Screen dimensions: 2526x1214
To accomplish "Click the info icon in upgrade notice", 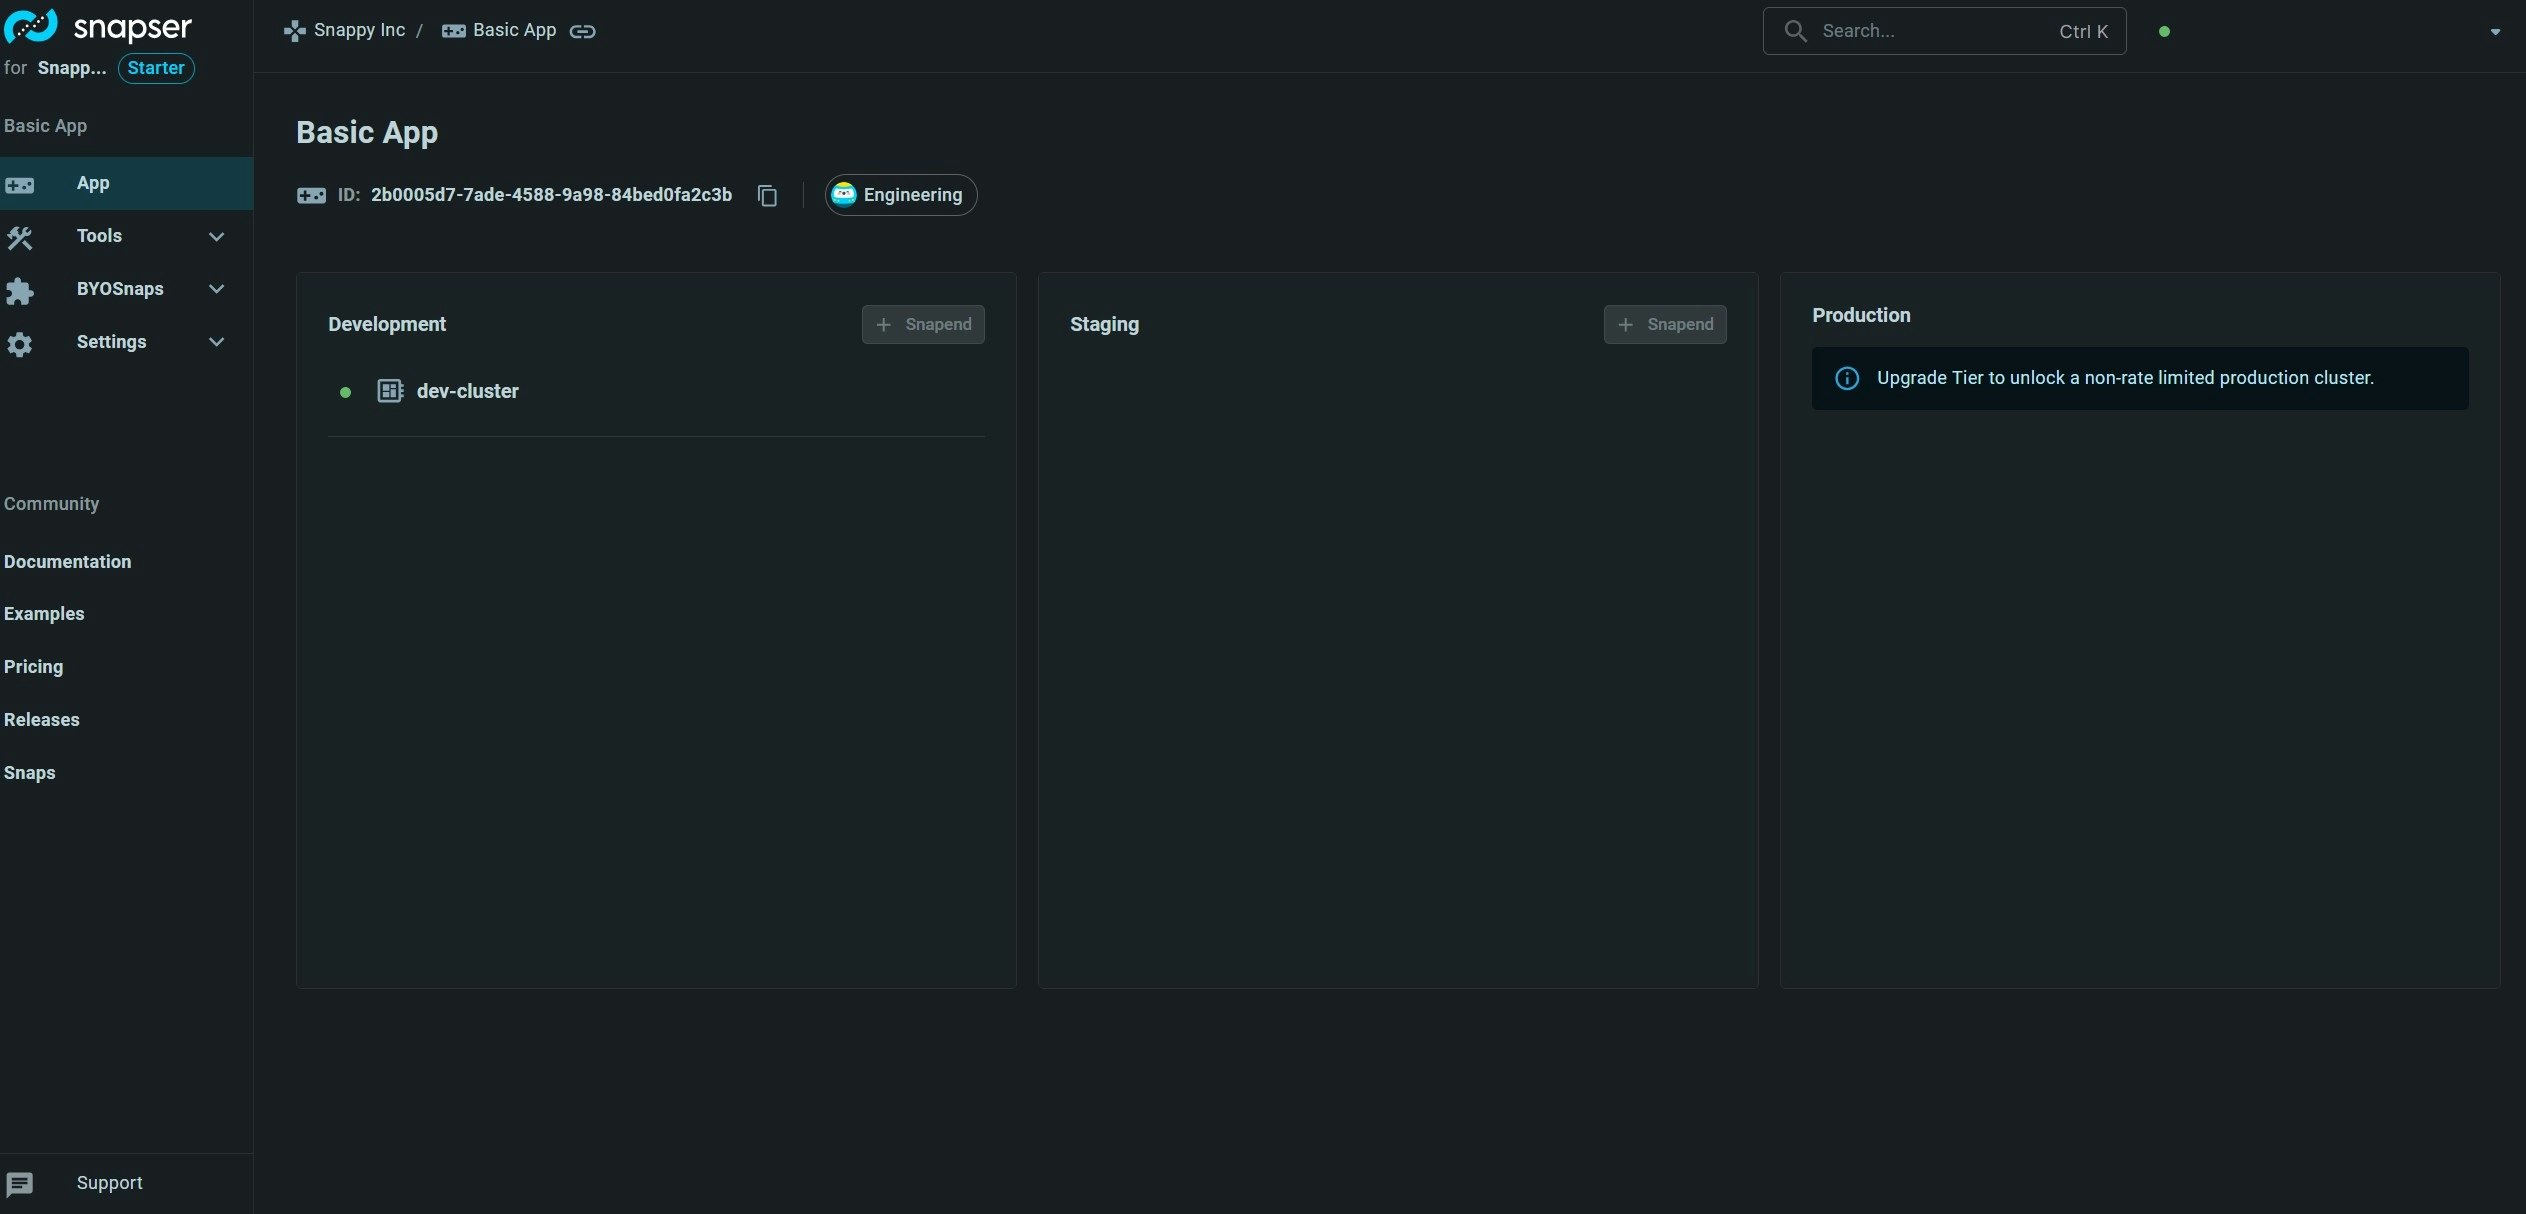I will pyautogui.click(x=1846, y=379).
